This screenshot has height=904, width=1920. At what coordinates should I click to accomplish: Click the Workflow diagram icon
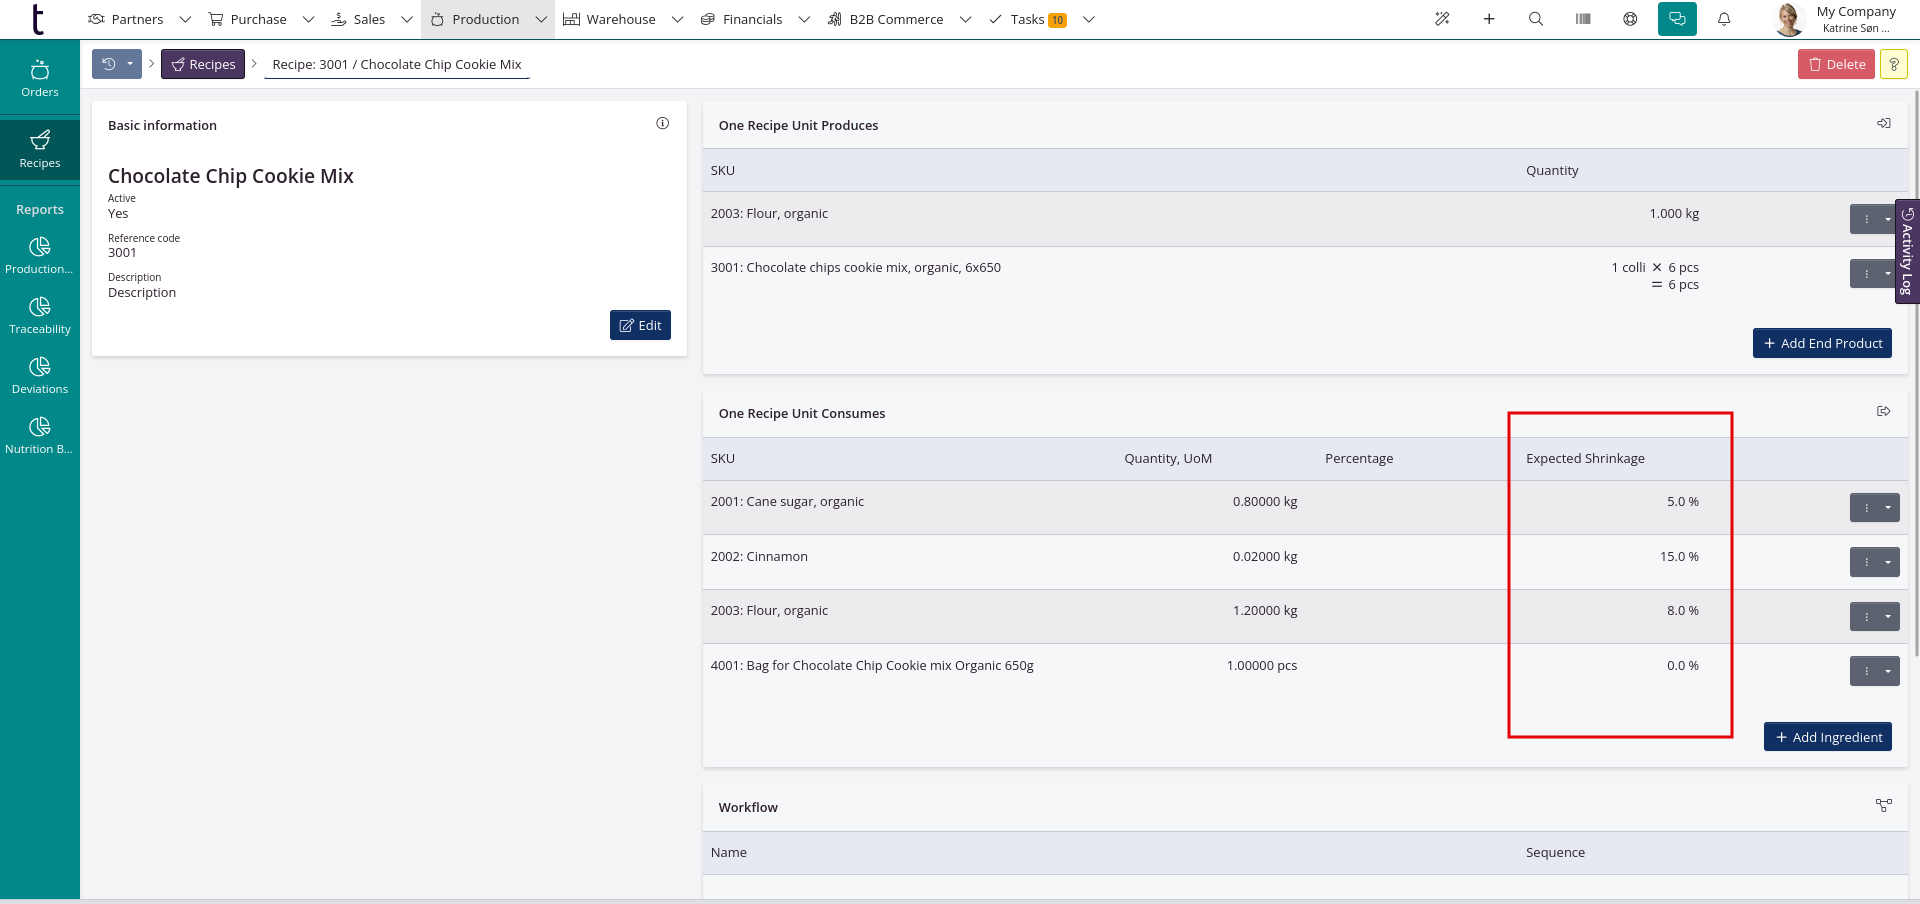pos(1884,806)
